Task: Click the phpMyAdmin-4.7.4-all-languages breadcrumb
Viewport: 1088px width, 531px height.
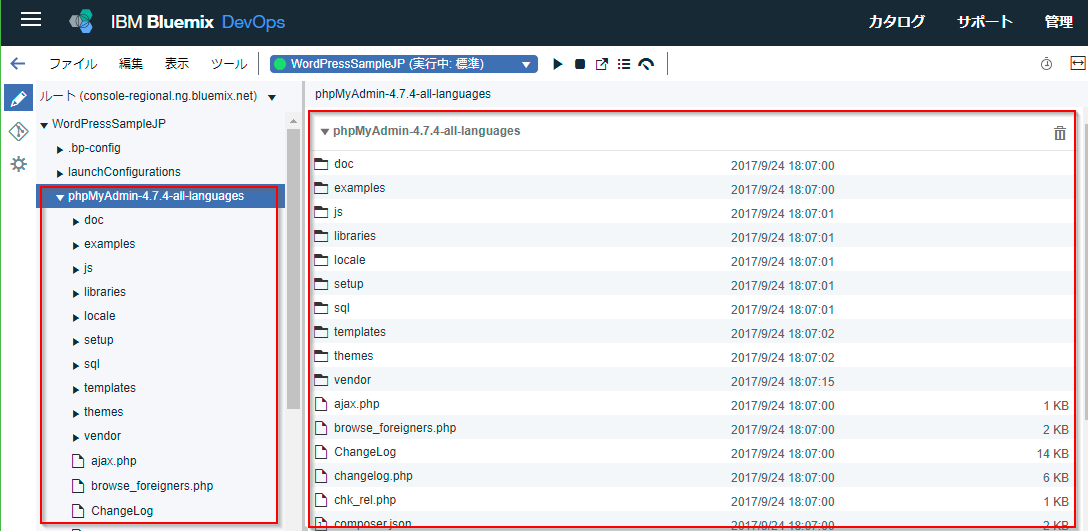Action: [x=403, y=94]
